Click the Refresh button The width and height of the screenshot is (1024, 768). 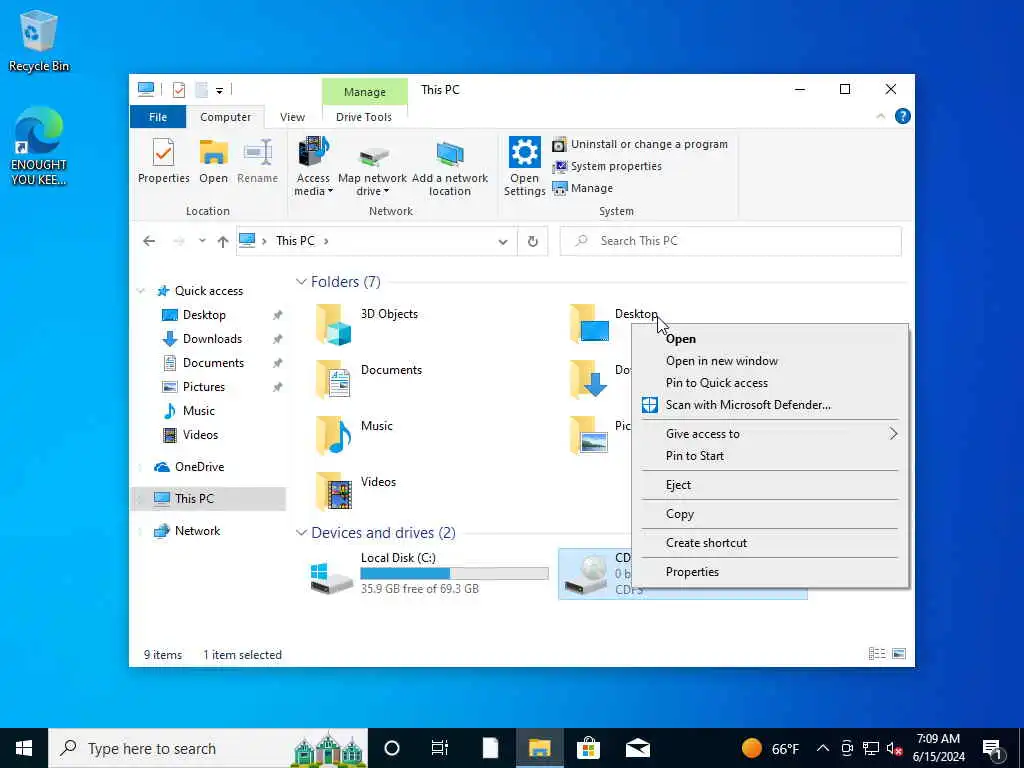533,242
